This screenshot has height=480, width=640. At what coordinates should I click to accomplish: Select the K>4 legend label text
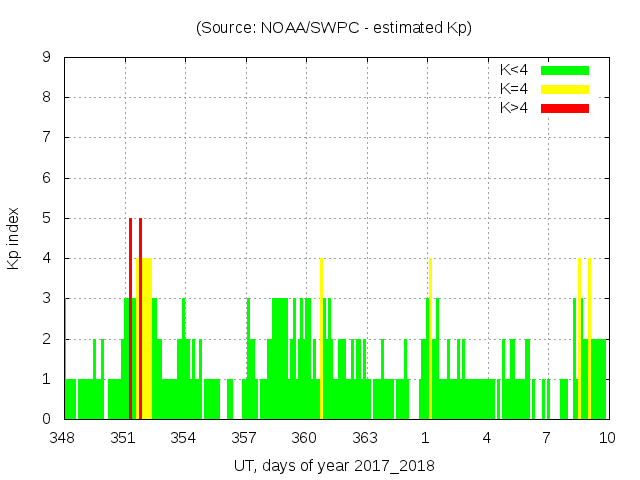pos(515,107)
